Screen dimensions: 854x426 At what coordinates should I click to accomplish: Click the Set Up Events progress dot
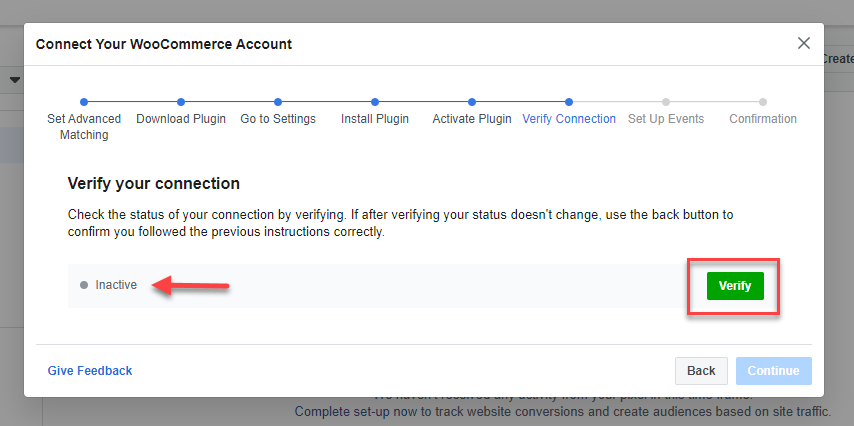point(666,102)
